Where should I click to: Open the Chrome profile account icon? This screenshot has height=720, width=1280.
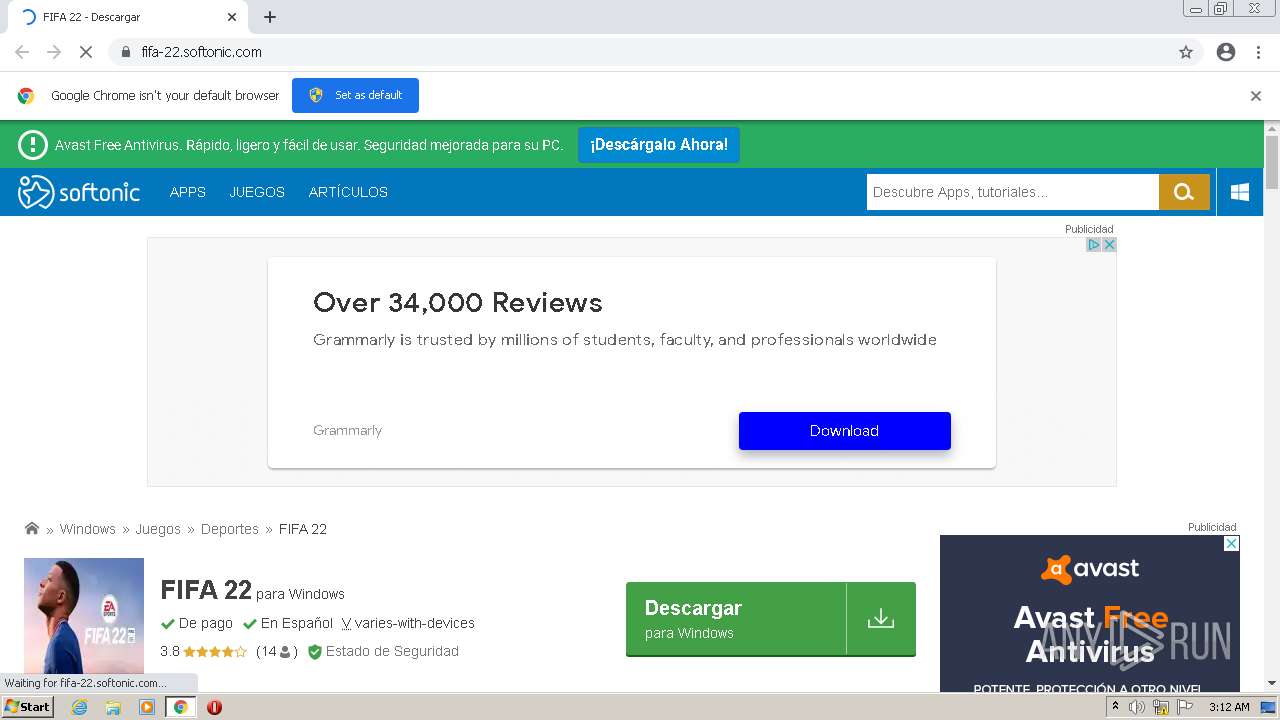(1226, 52)
